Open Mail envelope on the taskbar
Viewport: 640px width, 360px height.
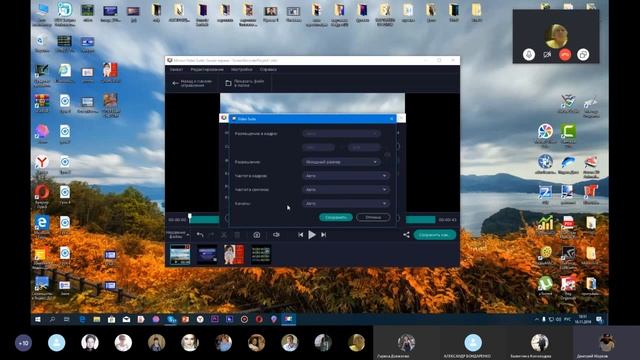[x=126, y=319]
